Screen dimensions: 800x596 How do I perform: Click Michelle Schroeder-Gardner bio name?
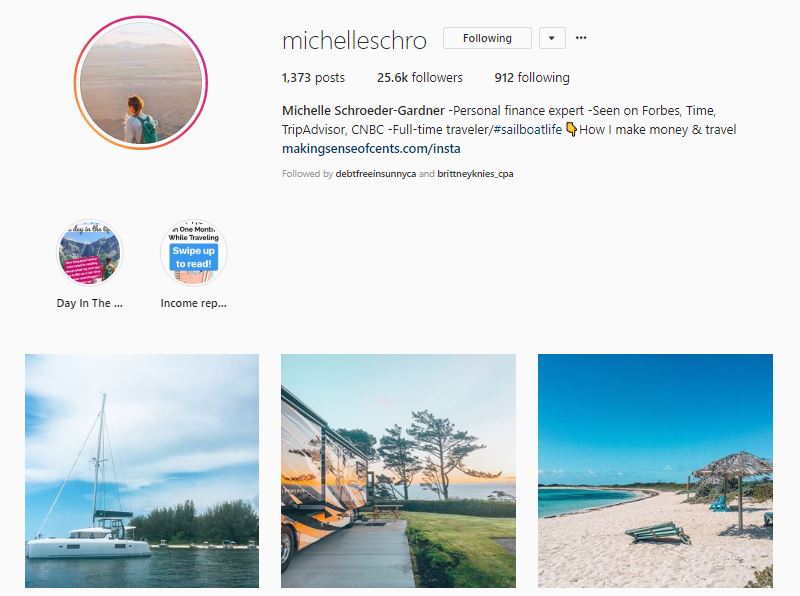tap(363, 111)
